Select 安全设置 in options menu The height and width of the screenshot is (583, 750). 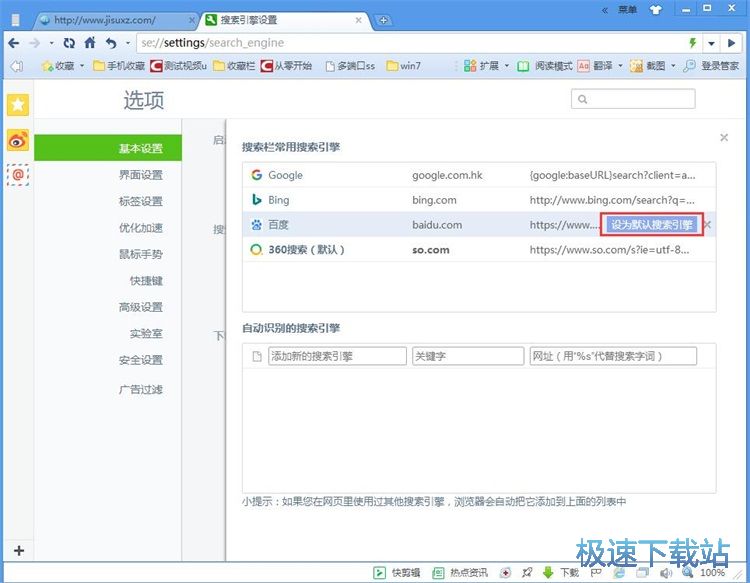tap(141, 360)
